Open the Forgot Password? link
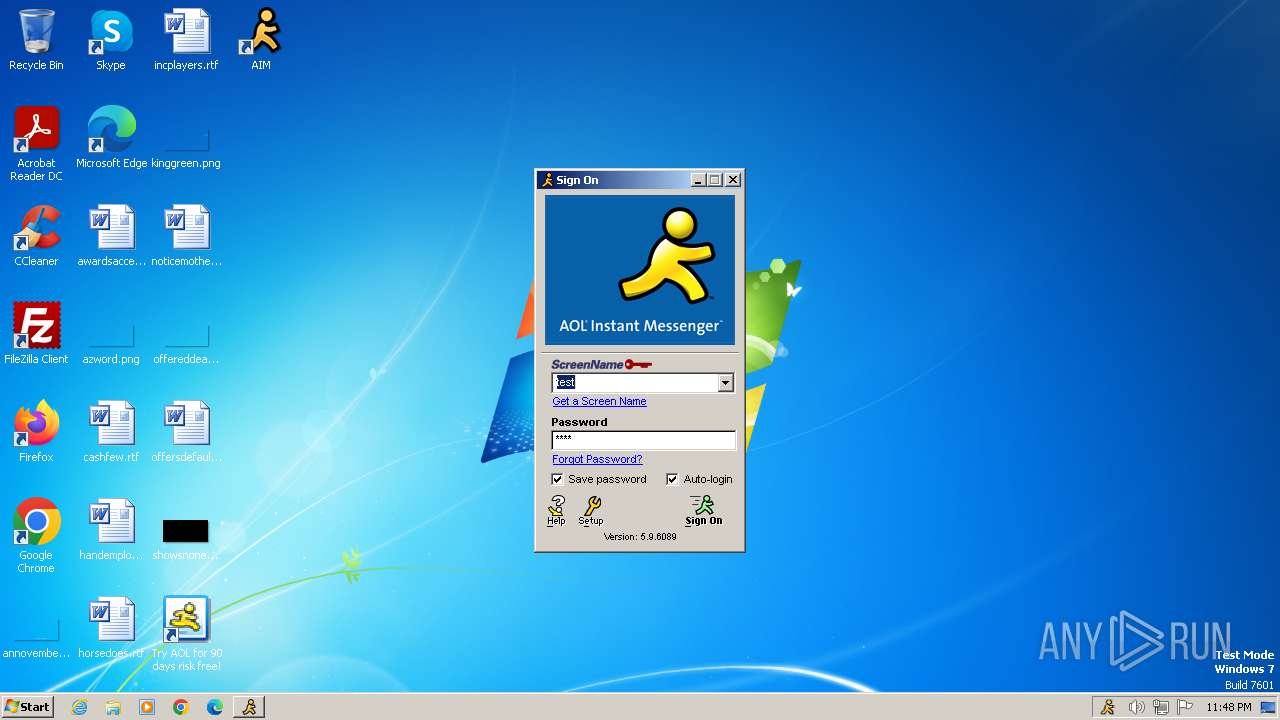This screenshot has height=720, width=1280. coord(597,459)
